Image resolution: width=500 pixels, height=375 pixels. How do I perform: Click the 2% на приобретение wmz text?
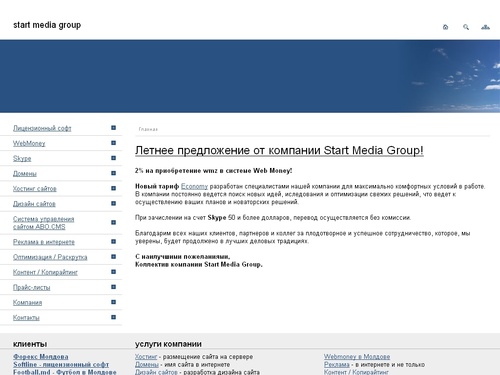214,171
